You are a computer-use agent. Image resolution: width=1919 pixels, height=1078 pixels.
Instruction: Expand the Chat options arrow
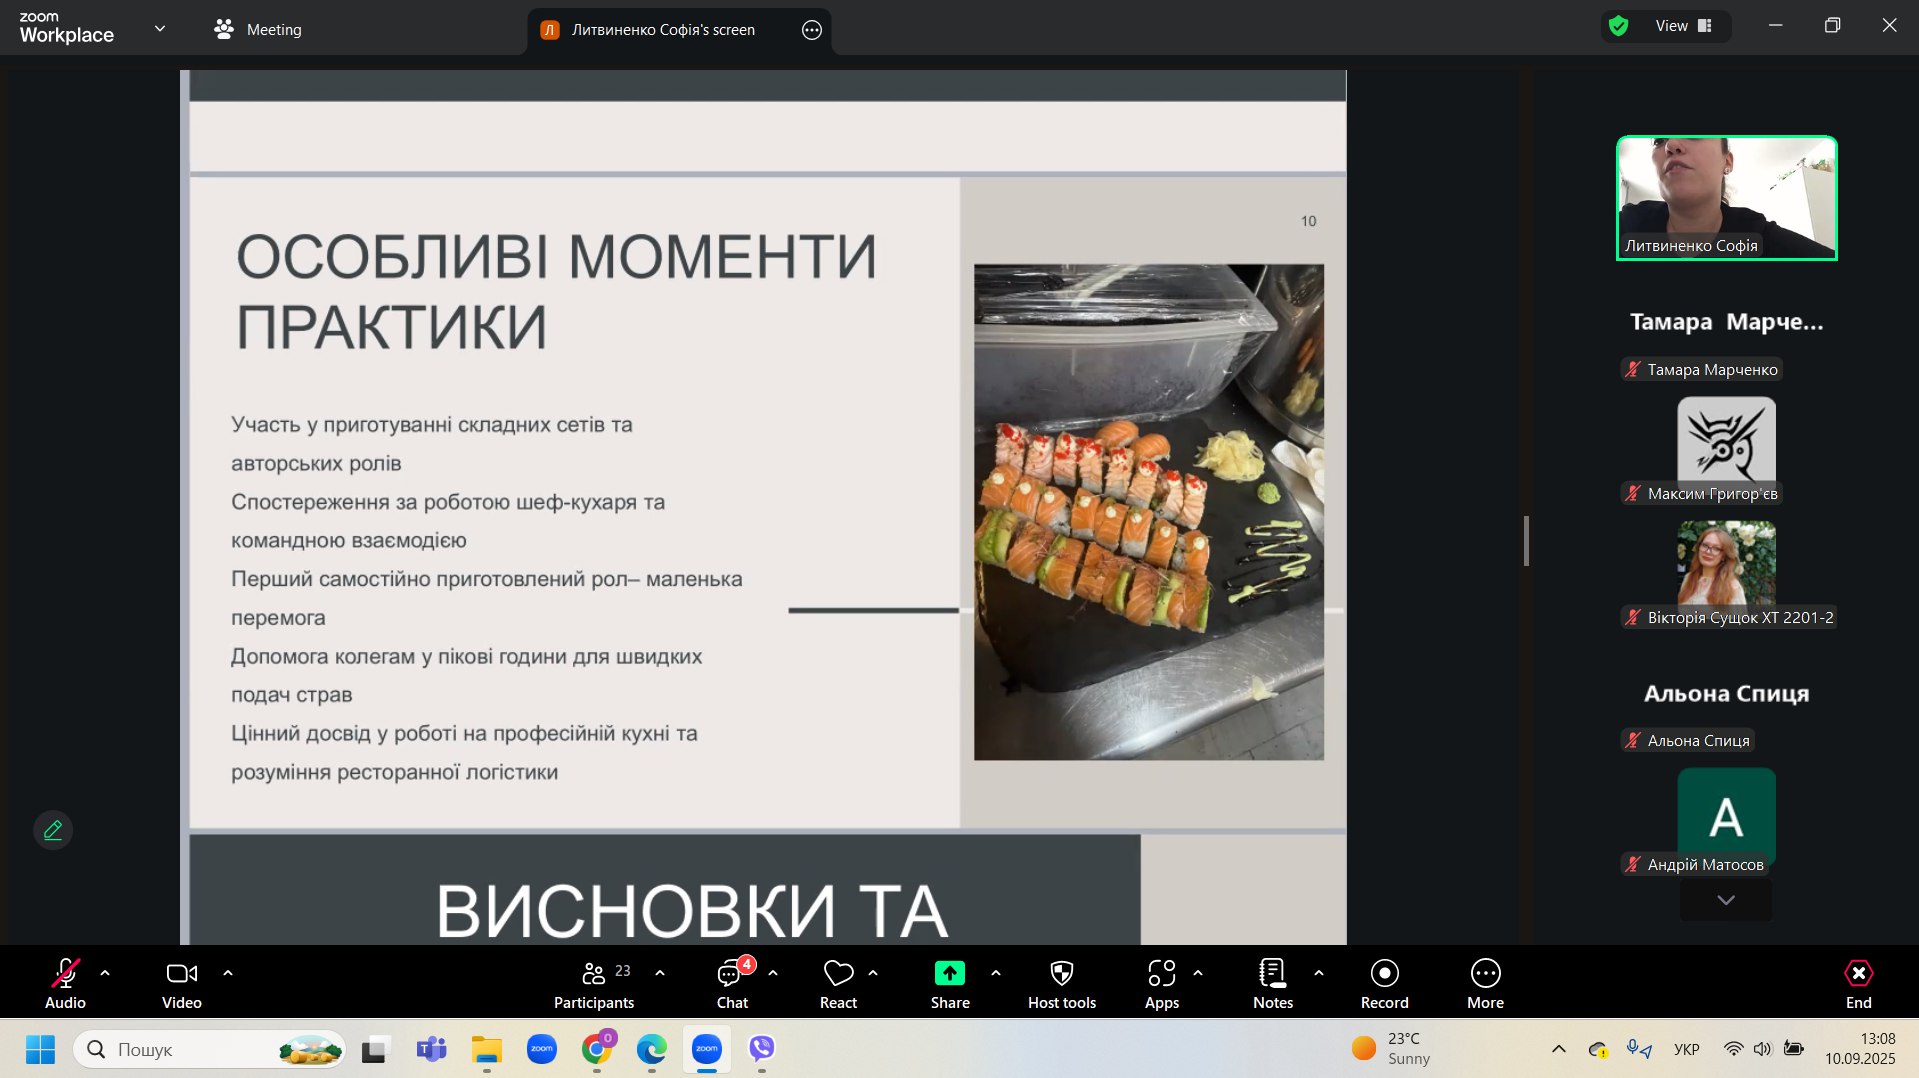point(773,973)
